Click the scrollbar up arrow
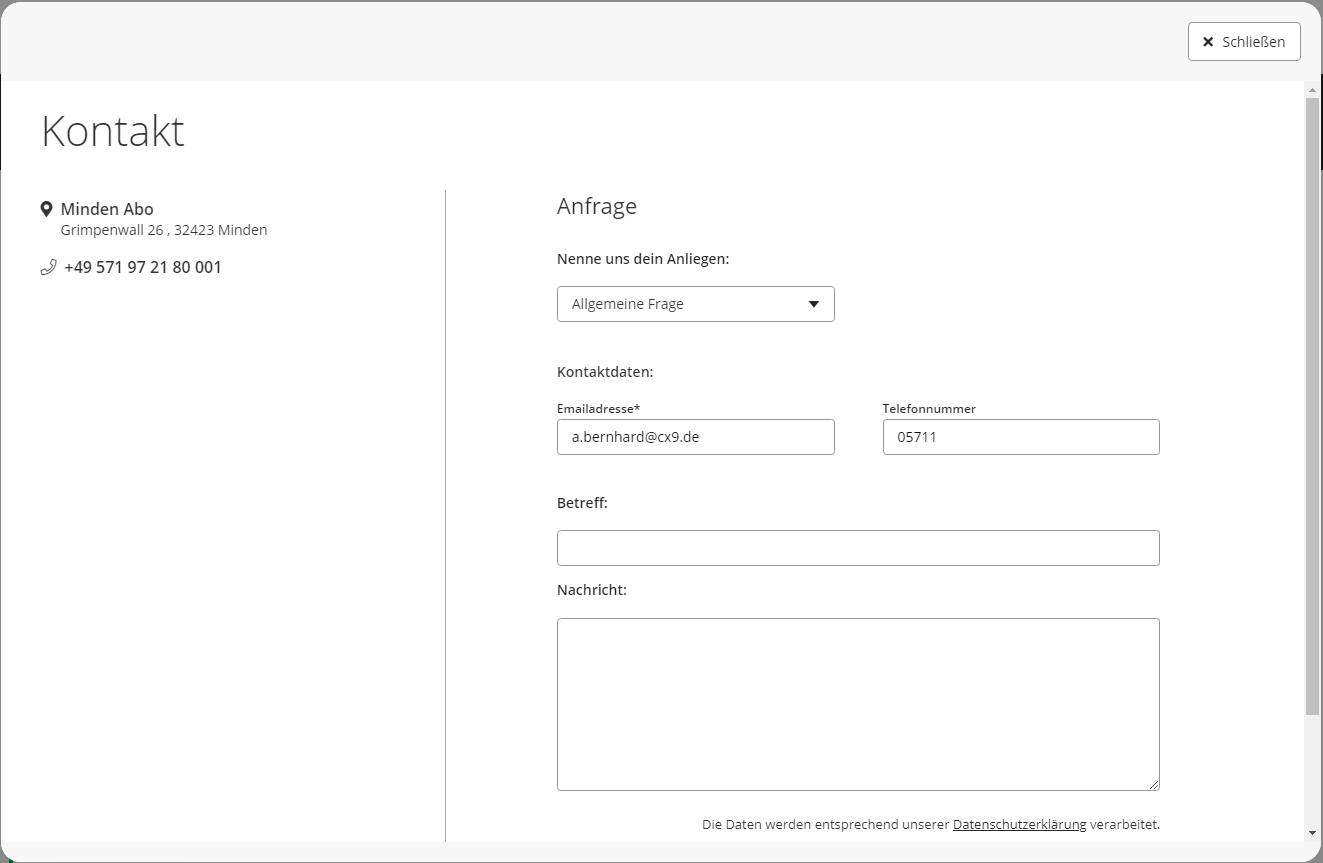Viewport: 1323px width, 863px height. click(1312, 90)
